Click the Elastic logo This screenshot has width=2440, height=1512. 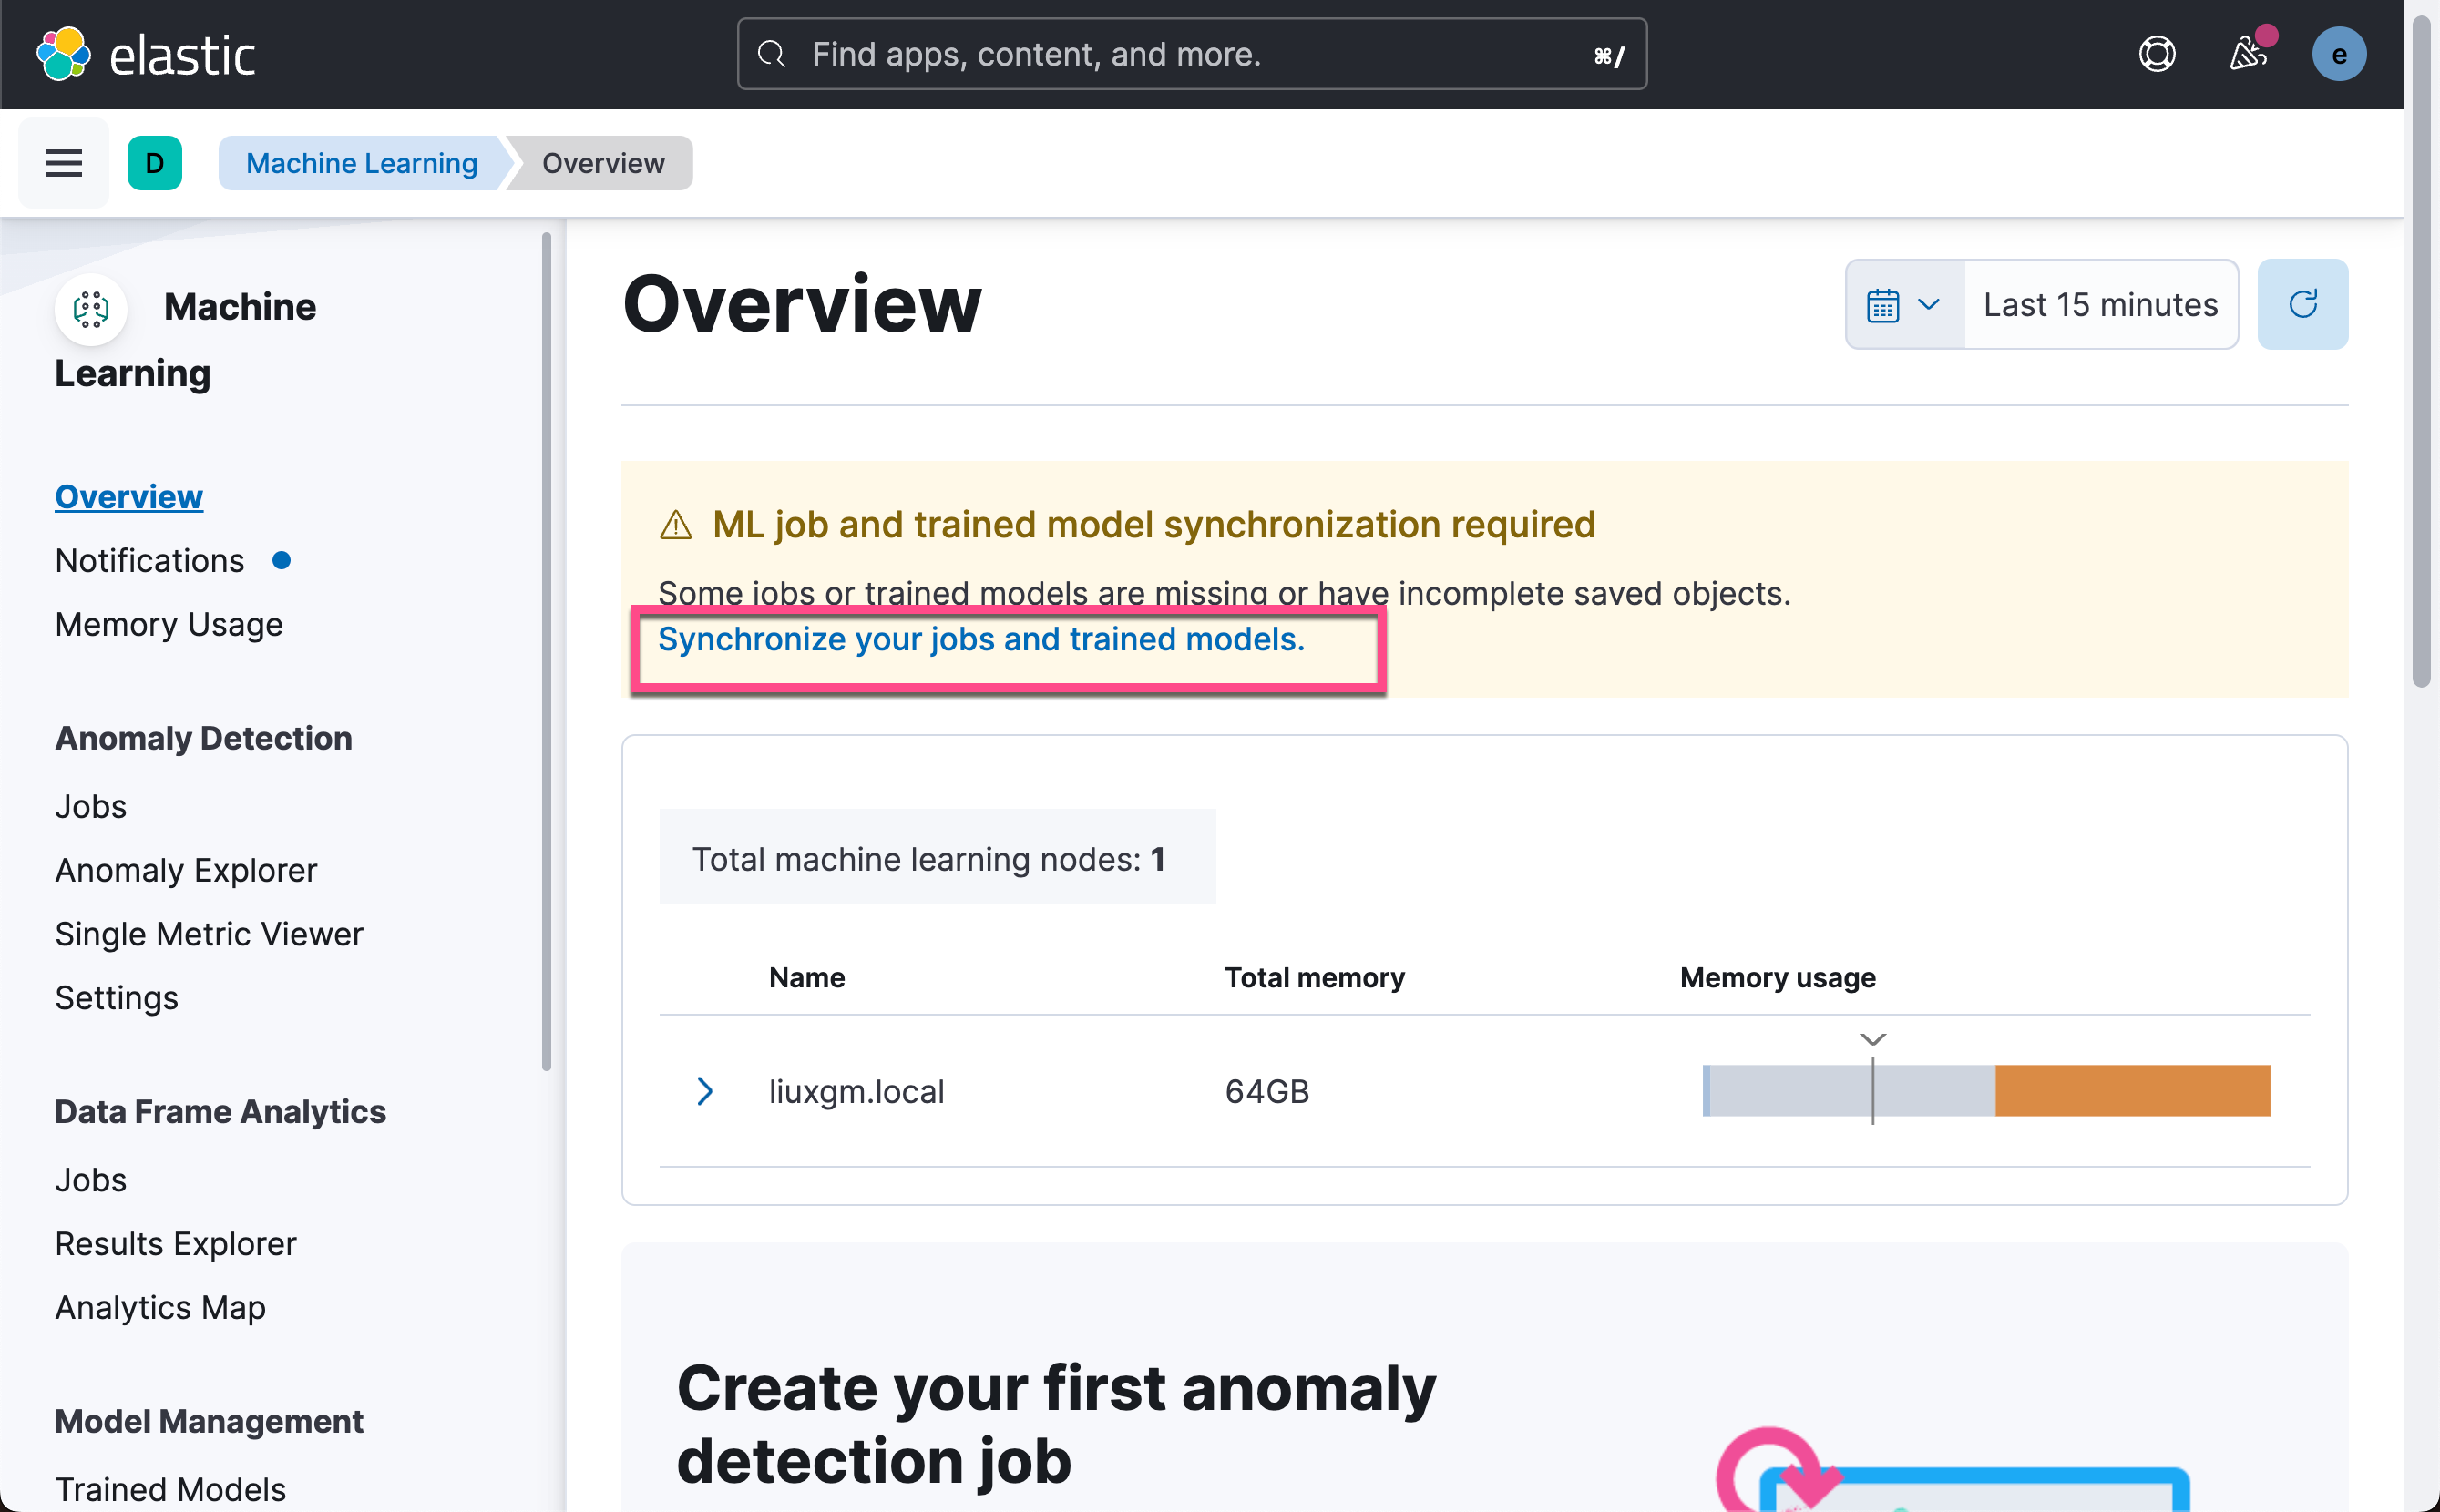pos(145,54)
